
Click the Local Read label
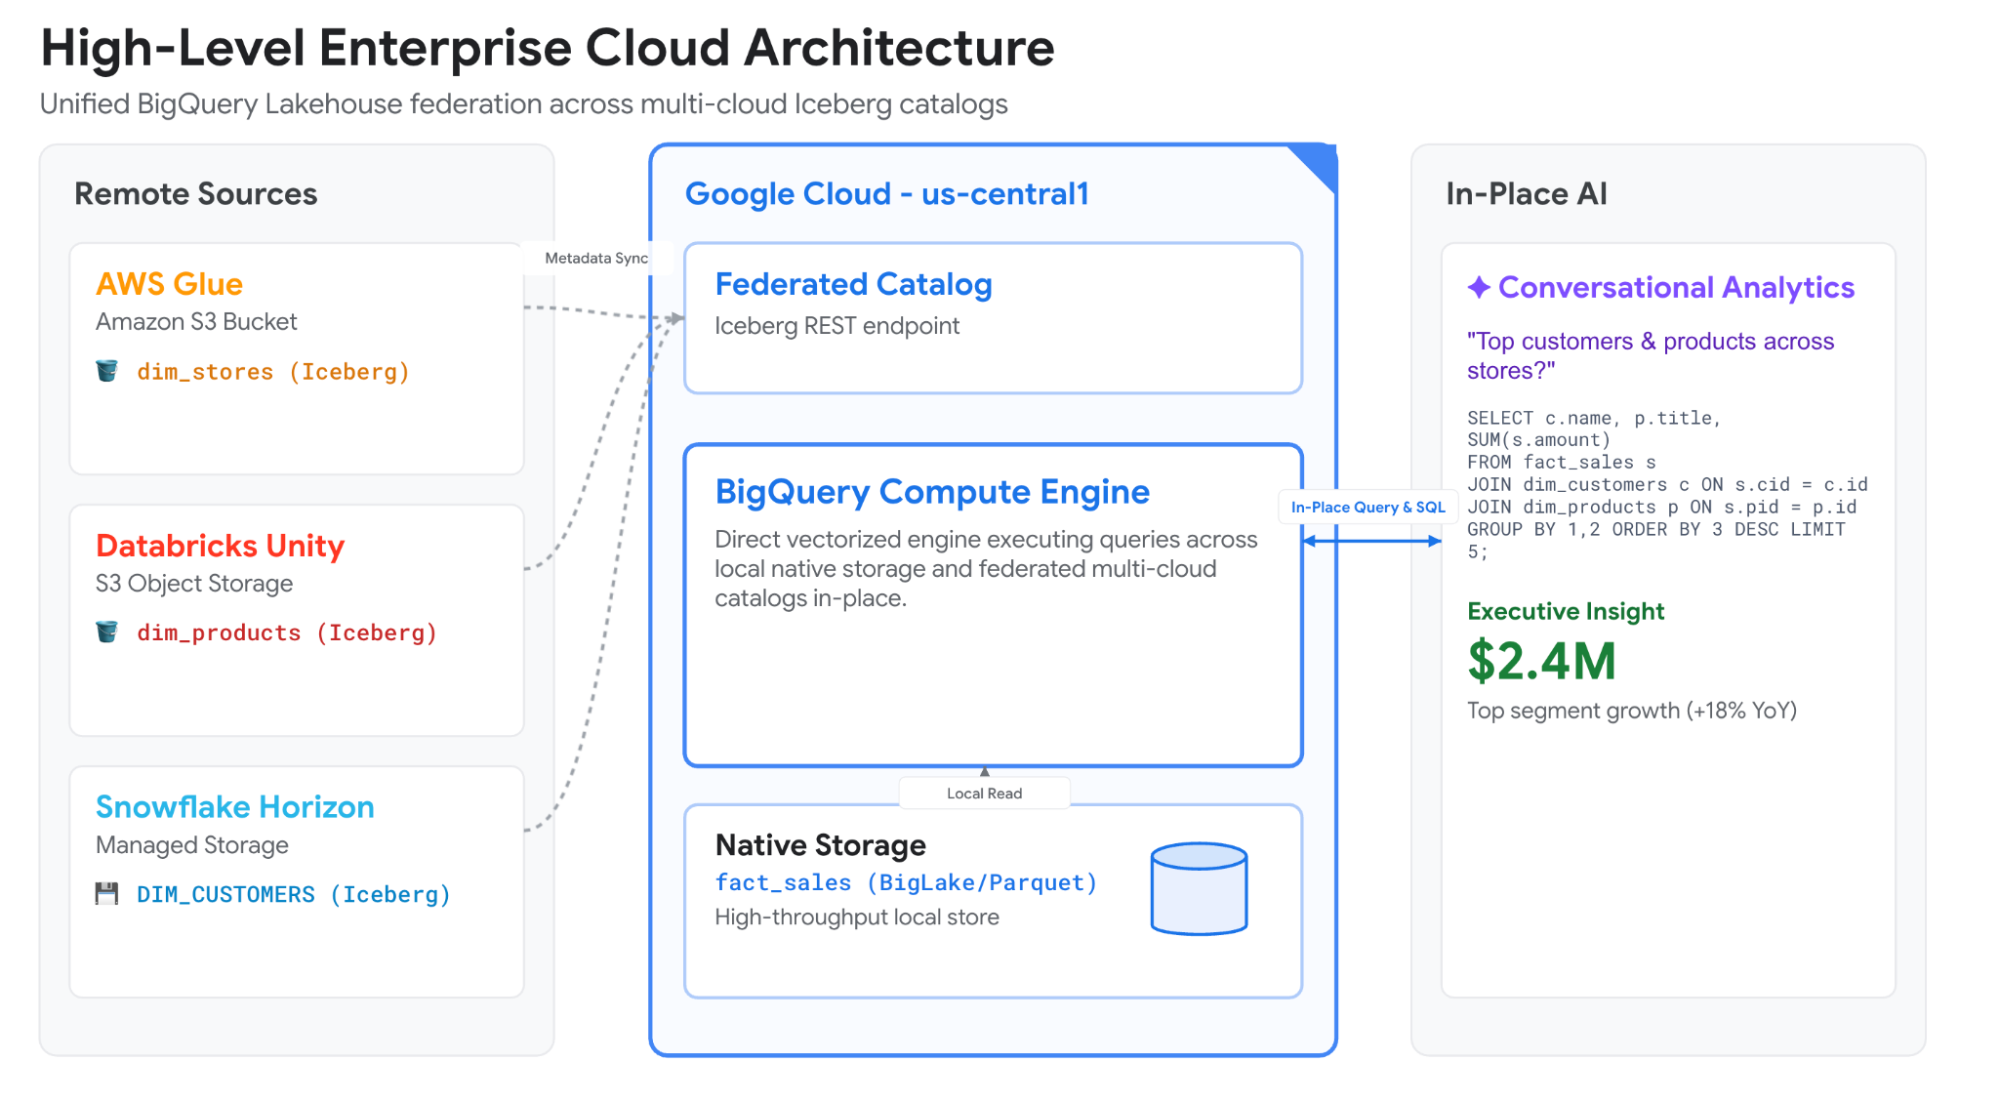pyautogui.click(x=984, y=793)
